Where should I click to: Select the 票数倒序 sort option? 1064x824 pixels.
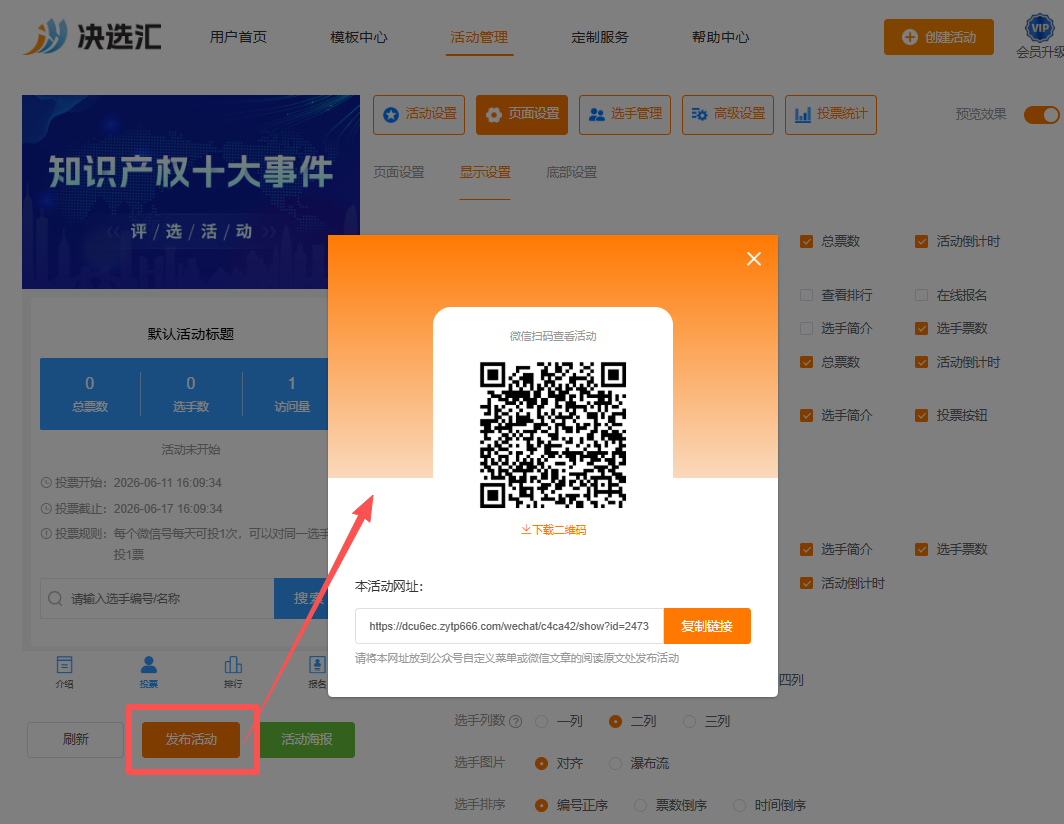pyautogui.click(x=640, y=806)
